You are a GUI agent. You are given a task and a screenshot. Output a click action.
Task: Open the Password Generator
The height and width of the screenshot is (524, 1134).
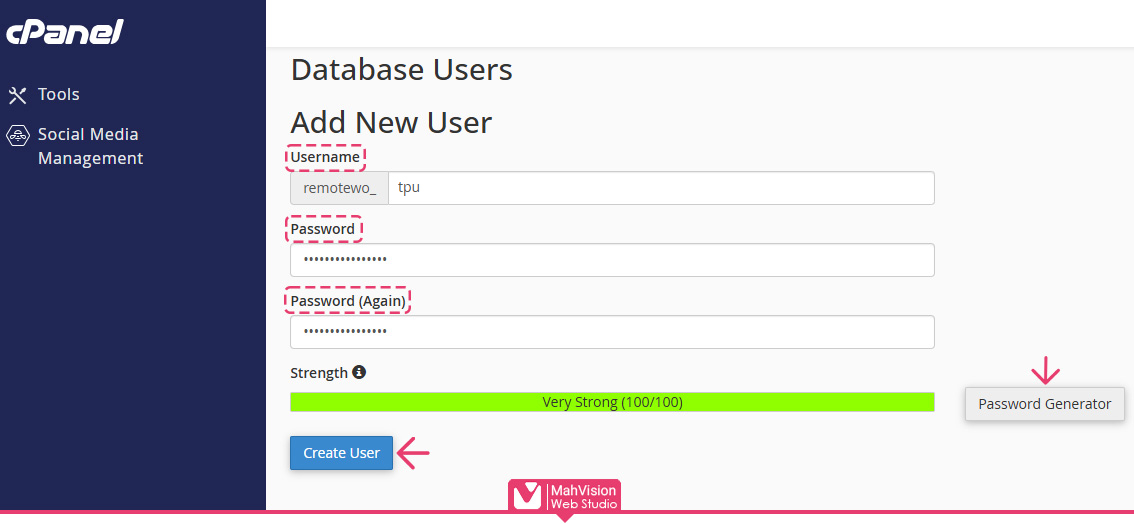pyautogui.click(x=1044, y=404)
